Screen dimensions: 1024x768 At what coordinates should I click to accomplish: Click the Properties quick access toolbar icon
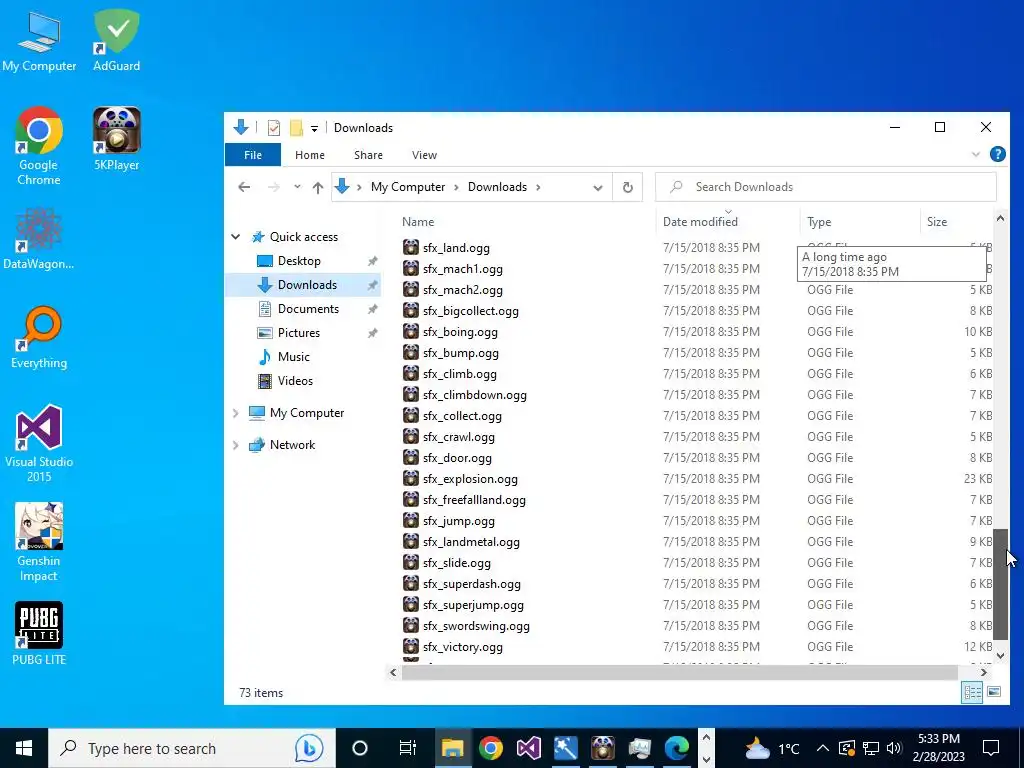pyautogui.click(x=274, y=128)
